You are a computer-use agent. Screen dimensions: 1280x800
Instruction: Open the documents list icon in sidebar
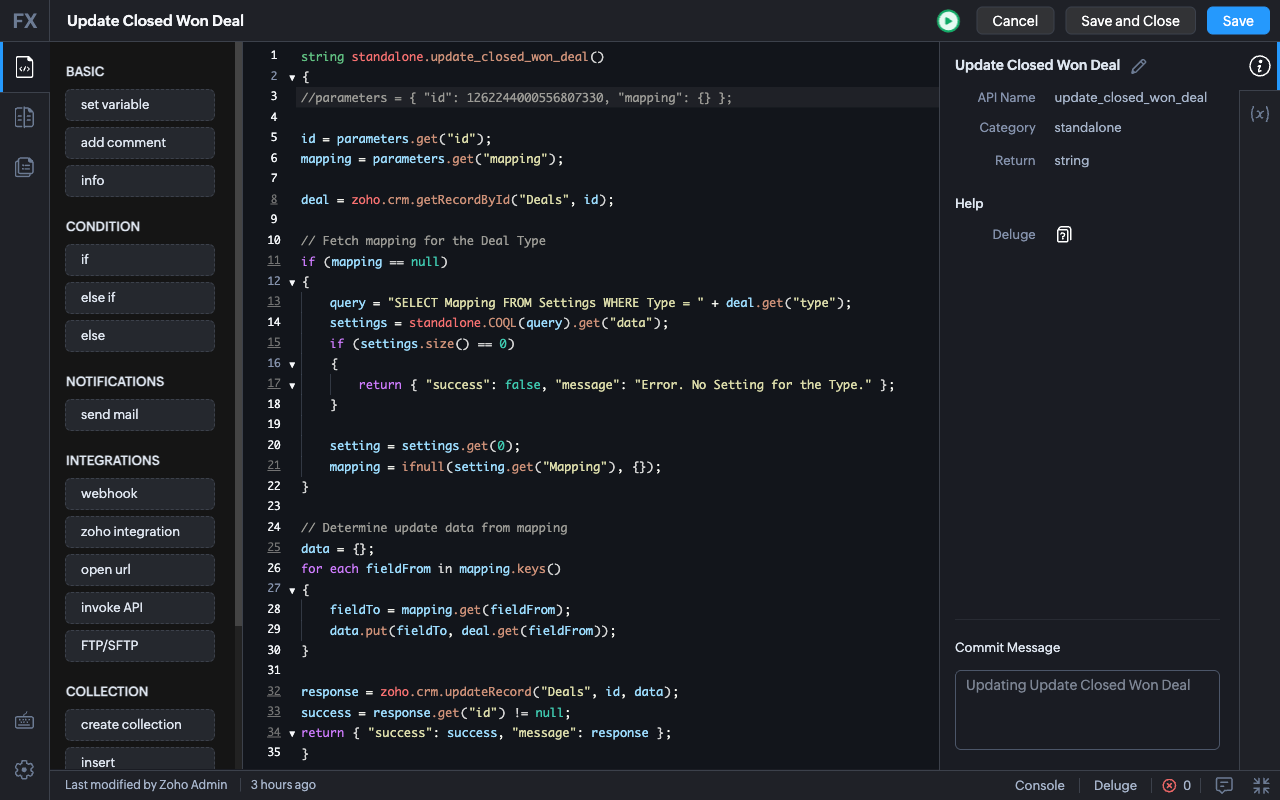coord(25,167)
